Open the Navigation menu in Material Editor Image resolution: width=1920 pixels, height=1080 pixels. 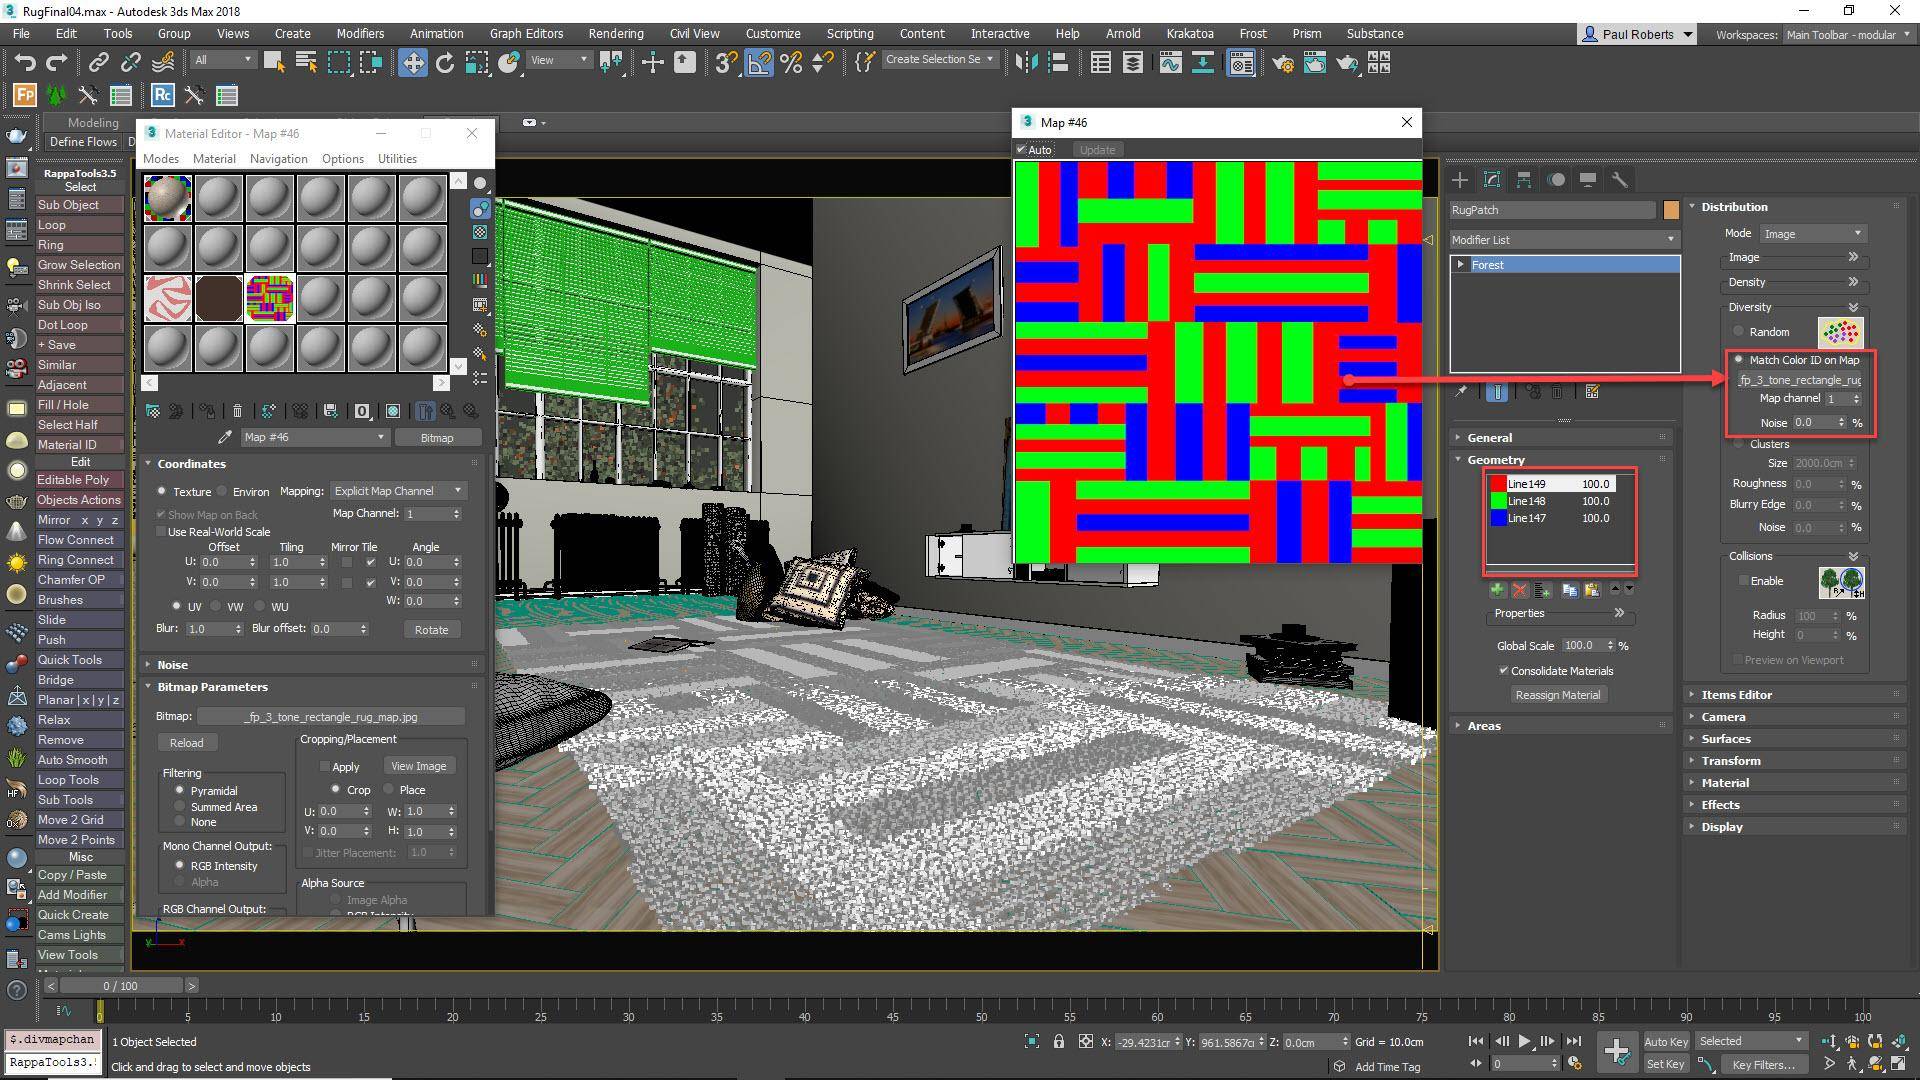click(x=278, y=158)
